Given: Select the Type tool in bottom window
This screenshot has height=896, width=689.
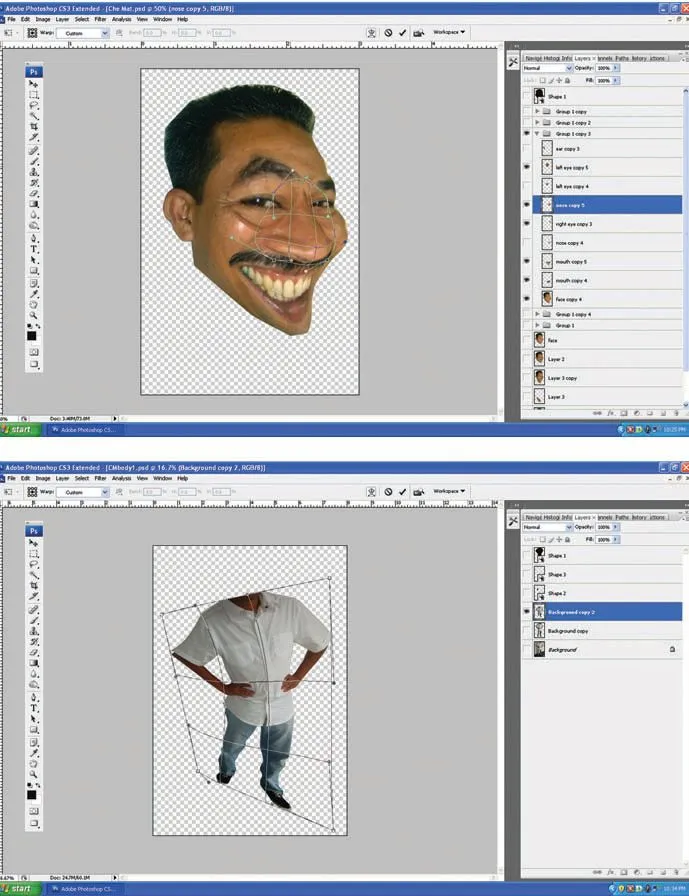Looking at the screenshot, I should [x=34, y=708].
